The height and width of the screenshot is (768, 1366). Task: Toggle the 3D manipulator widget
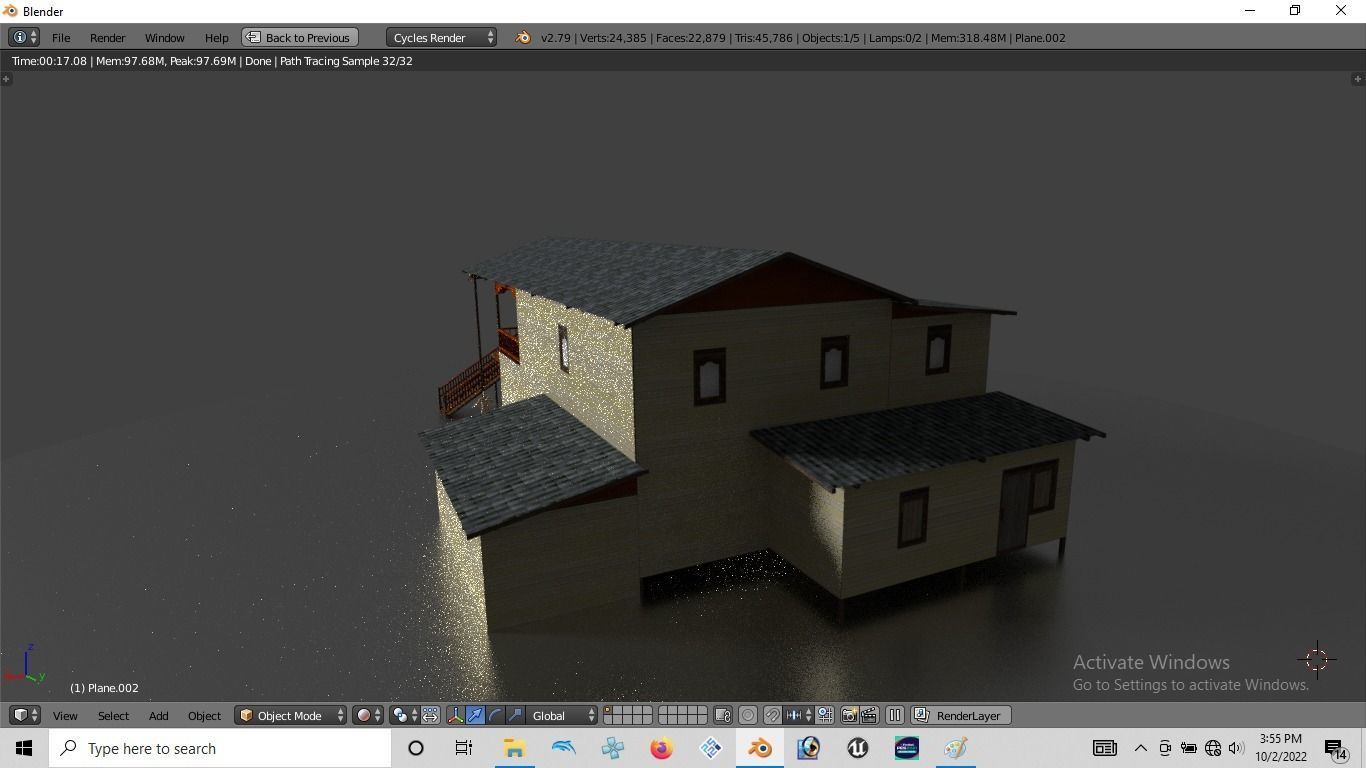pos(456,715)
